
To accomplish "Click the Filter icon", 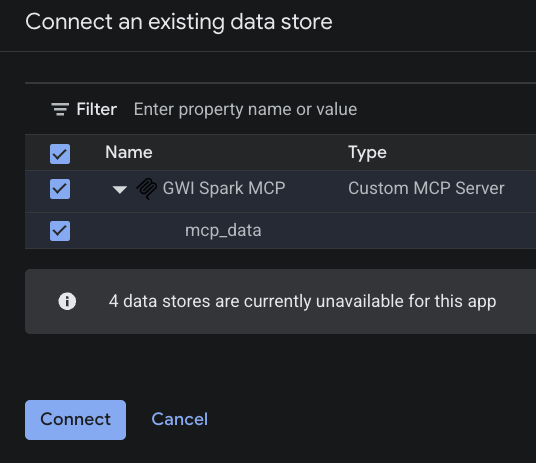I will (60, 109).
